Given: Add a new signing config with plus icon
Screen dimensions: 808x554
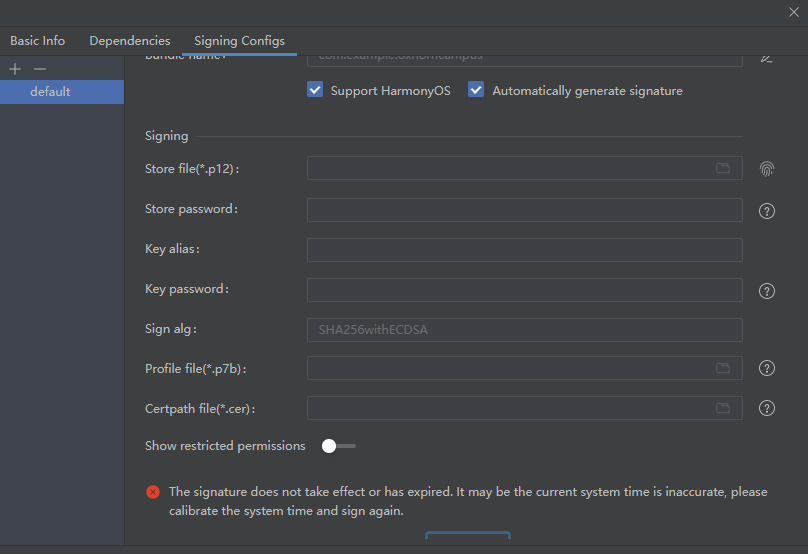Looking at the screenshot, I should tap(15, 69).
